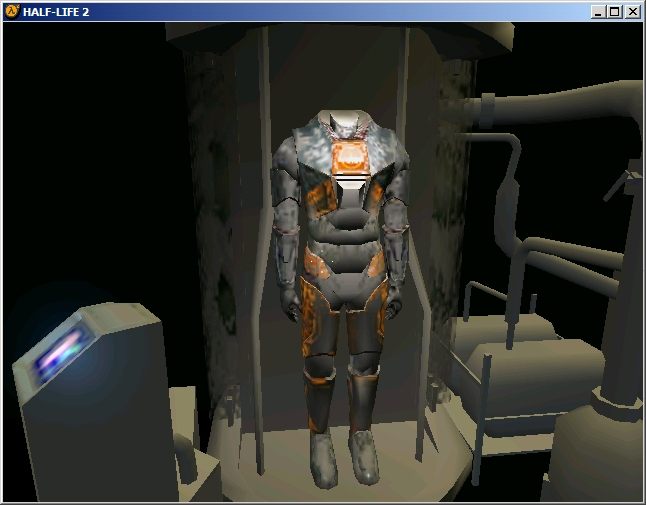Image resolution: width=646 pixels, height=505 pixels.
Task: Minimize the Half-Life 2 window
Action: point(598,12)
